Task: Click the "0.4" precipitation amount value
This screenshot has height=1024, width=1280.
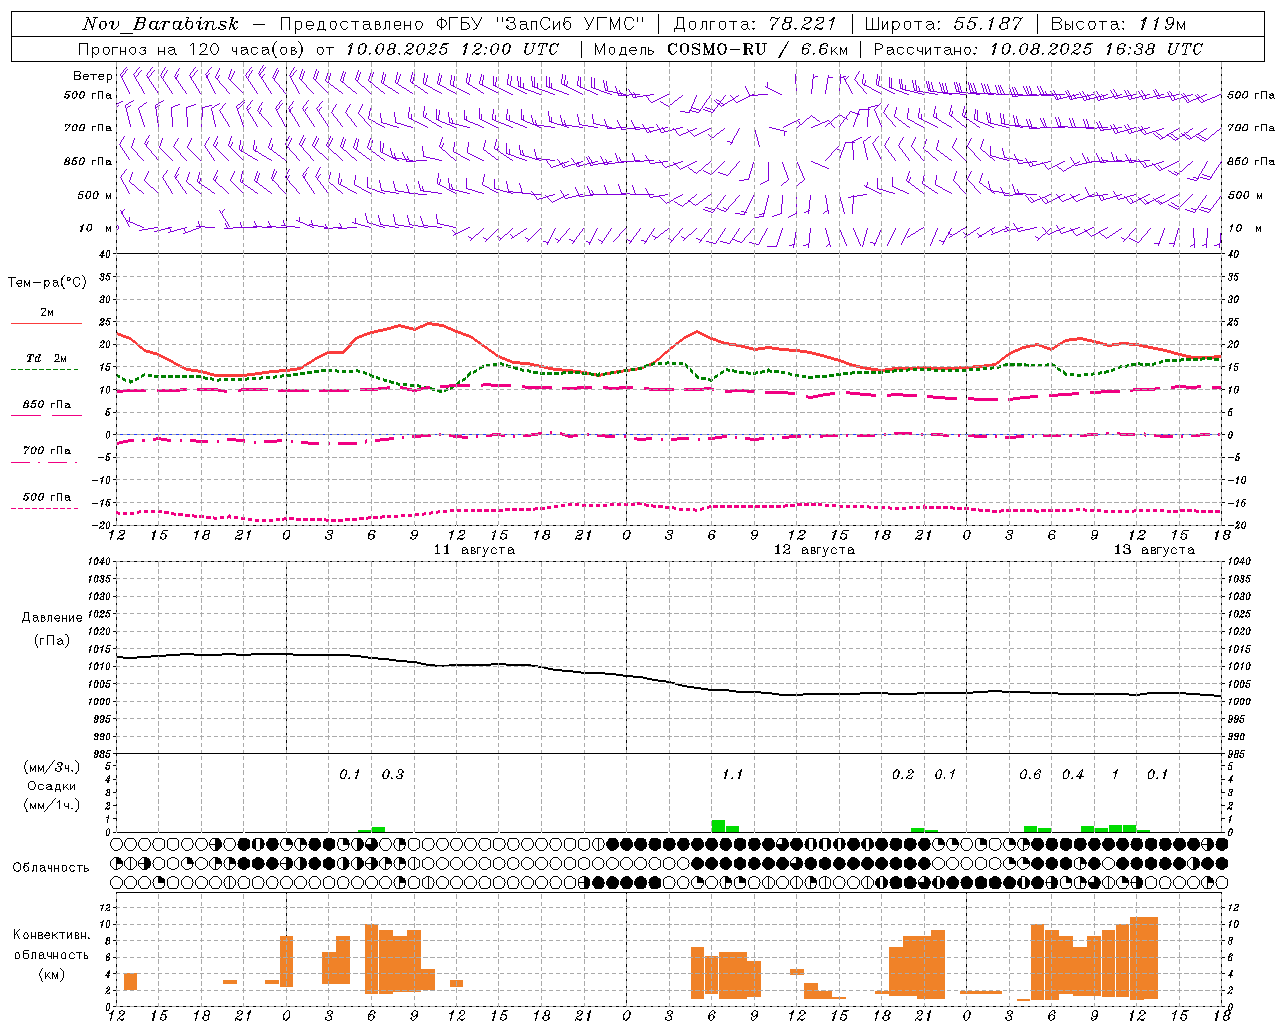Action: tap(1073, 774)
